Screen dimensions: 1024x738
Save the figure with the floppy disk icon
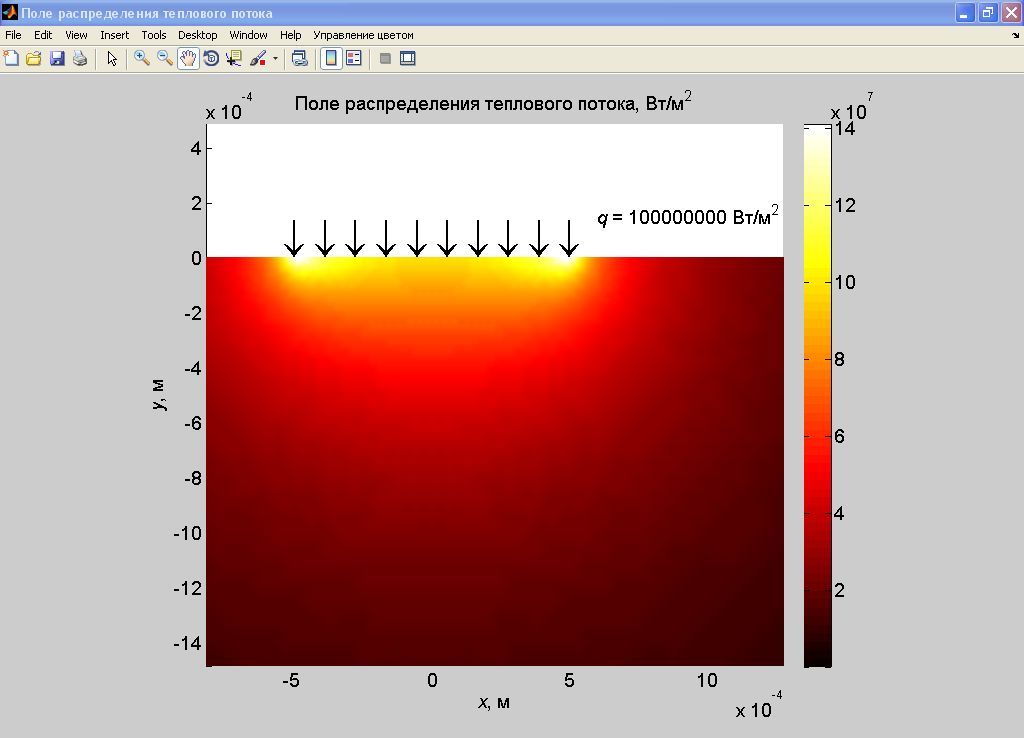pyautogui.click(x=57, y=59)
